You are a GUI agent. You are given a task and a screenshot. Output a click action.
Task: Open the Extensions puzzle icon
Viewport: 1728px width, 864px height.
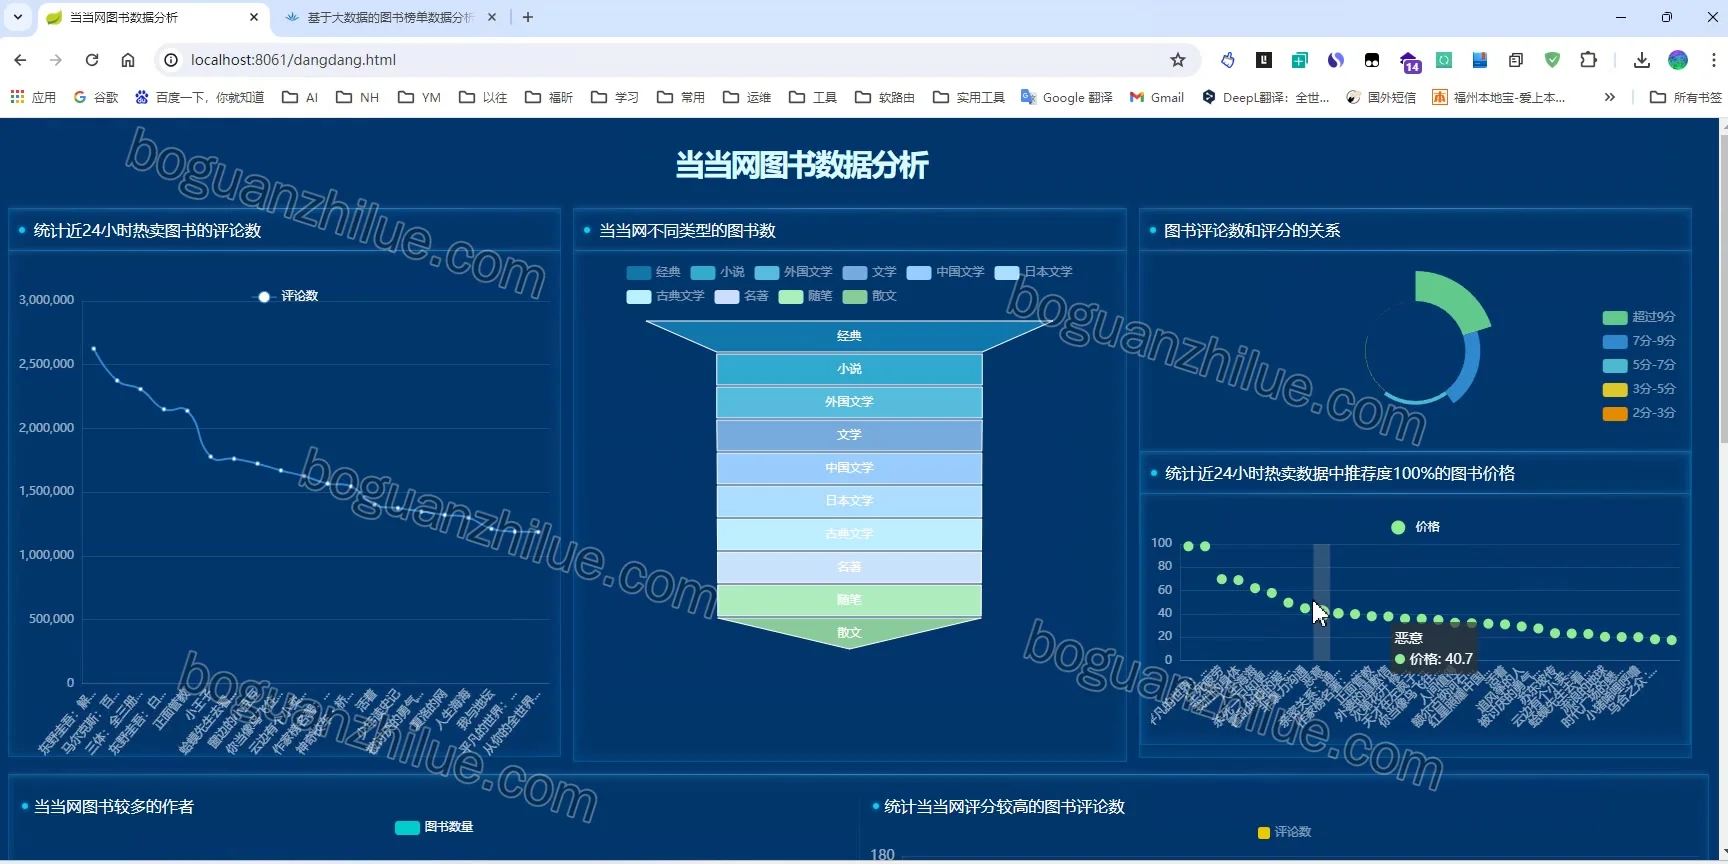click(x=1588, y=60)
